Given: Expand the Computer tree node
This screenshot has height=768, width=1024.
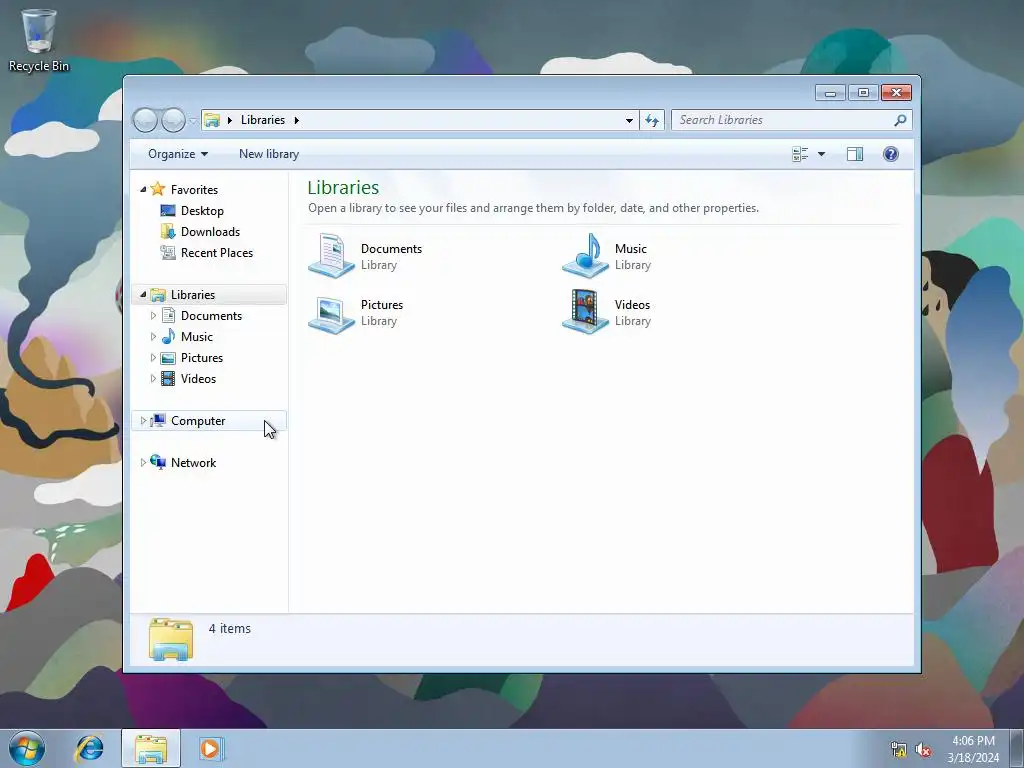Looking at the screenshot, I should [143, 421].
